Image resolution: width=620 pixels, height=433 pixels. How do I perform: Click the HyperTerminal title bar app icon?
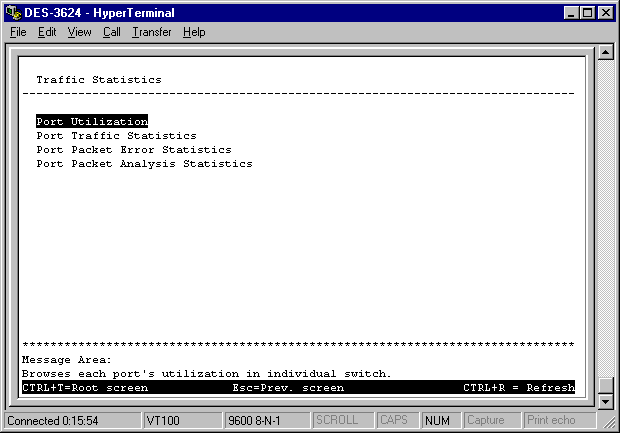tap(12, 11)
